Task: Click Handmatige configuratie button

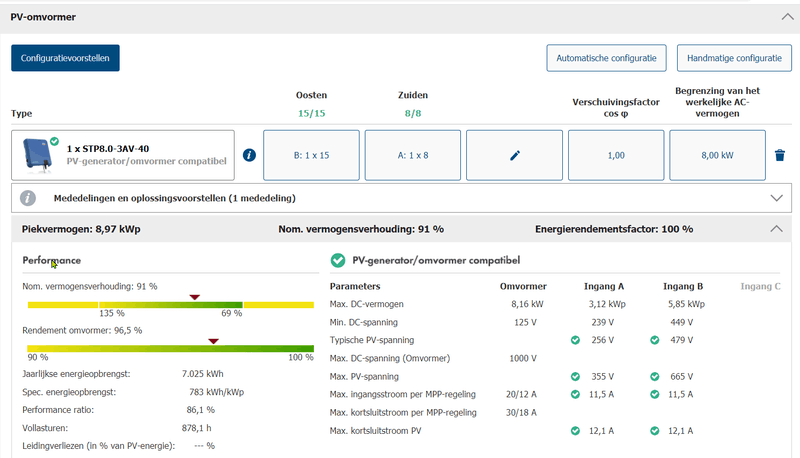Action: [x=734, y=58]
